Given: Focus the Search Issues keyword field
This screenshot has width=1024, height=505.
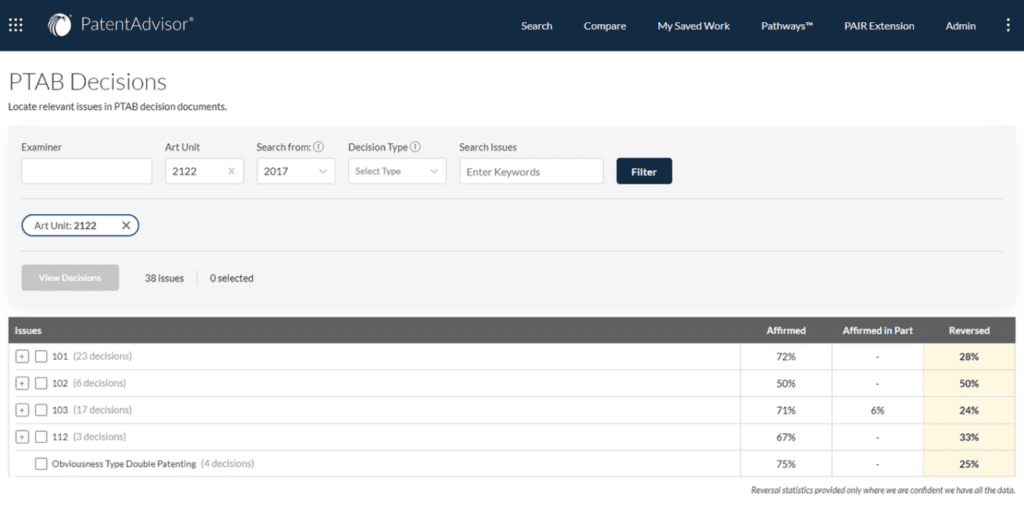Looking at the screenshot, I should pyautogui.click(x=531, y=171).
